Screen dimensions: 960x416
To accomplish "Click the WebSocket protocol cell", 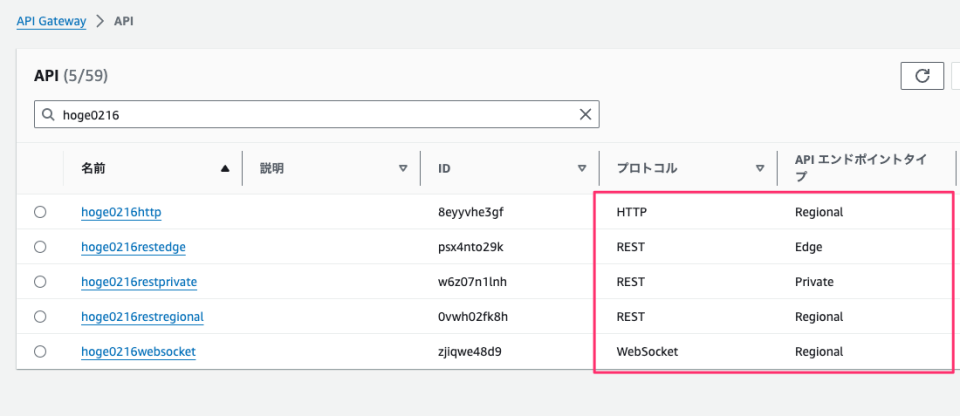I will tap(647, 352).
